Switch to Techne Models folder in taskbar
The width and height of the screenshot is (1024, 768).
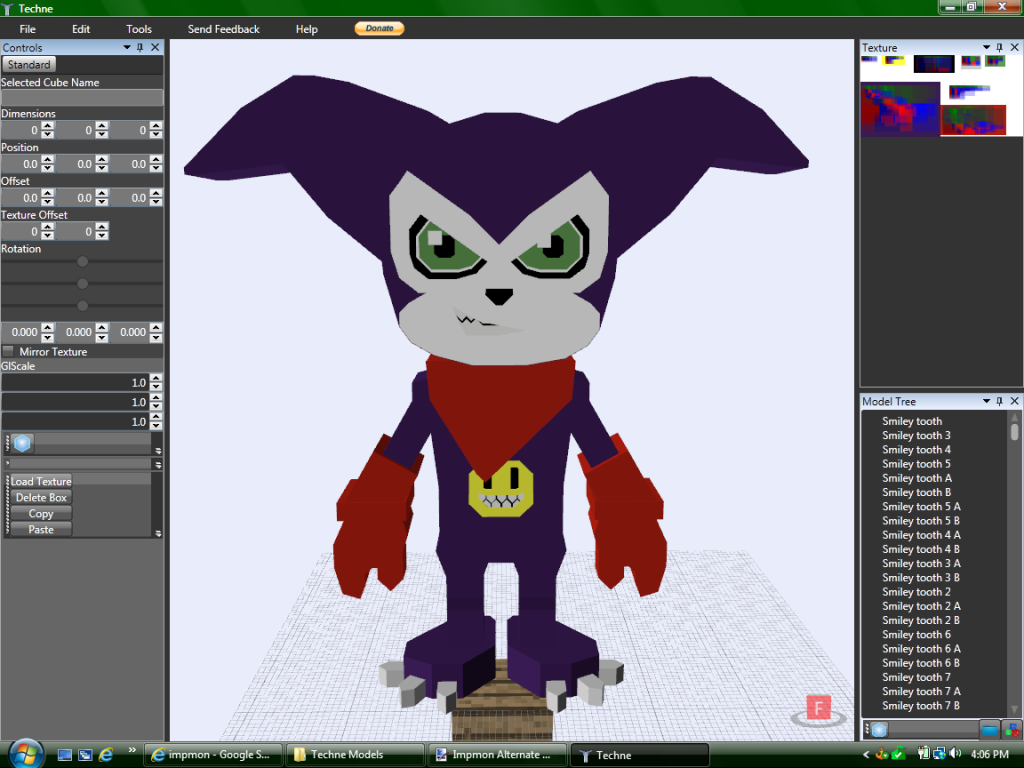coord(355,755)
